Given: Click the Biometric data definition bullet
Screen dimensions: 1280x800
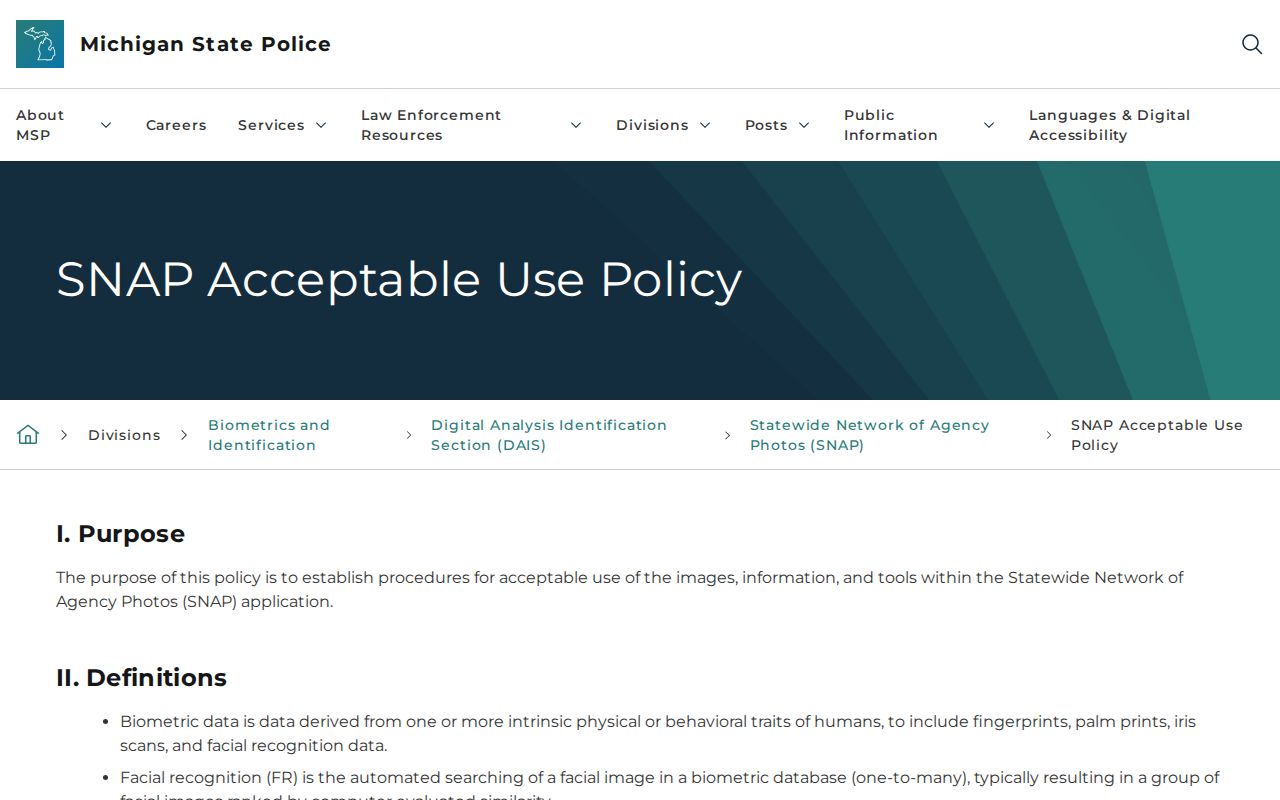Looking at the screenshot, I should coord(658,733).
